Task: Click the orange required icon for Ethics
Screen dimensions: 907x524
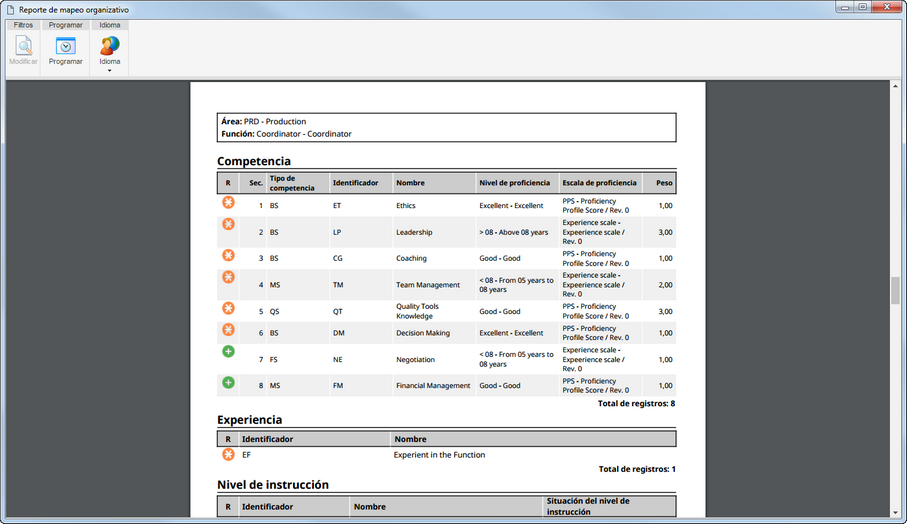Action: [x=228, y=202]
